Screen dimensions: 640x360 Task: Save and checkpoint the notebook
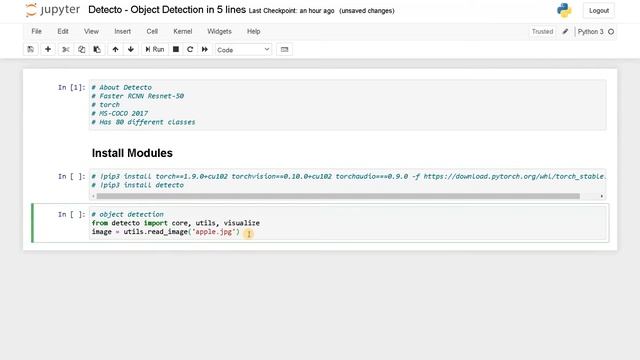tap(31, 49)
